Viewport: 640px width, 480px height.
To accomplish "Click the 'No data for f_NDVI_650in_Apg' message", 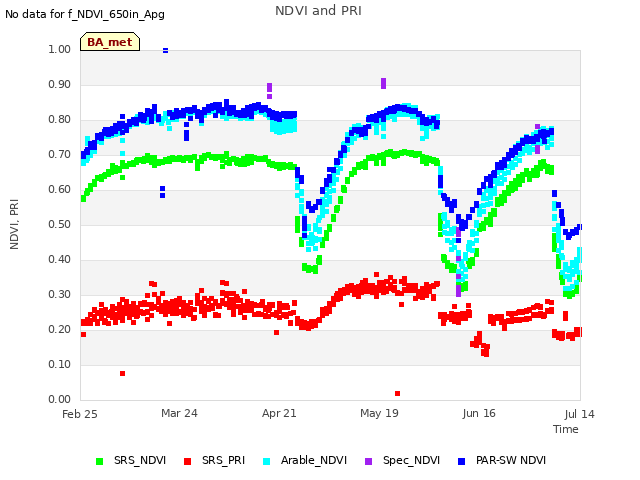I will pyautogui.click(x=85, y=14).
